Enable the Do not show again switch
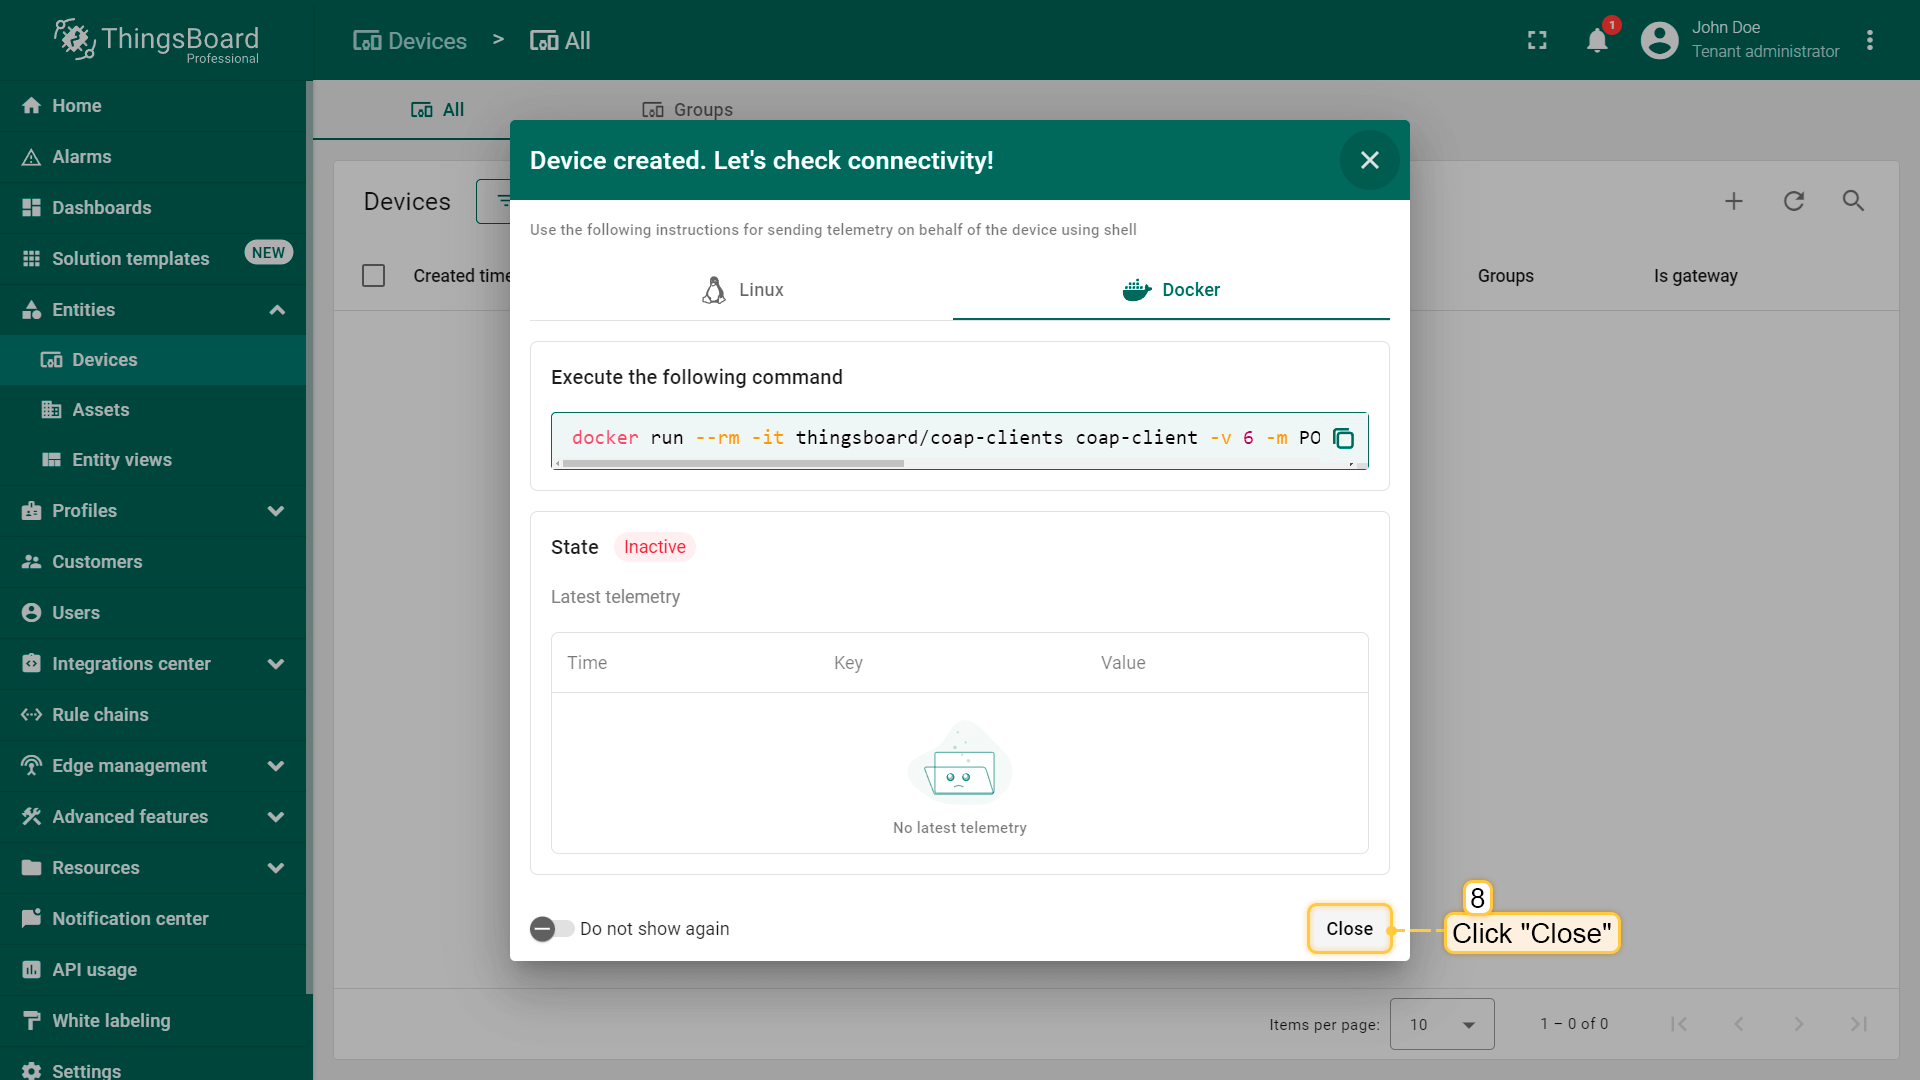This screenshot has width=1920, height=1080. pos(551,929)
